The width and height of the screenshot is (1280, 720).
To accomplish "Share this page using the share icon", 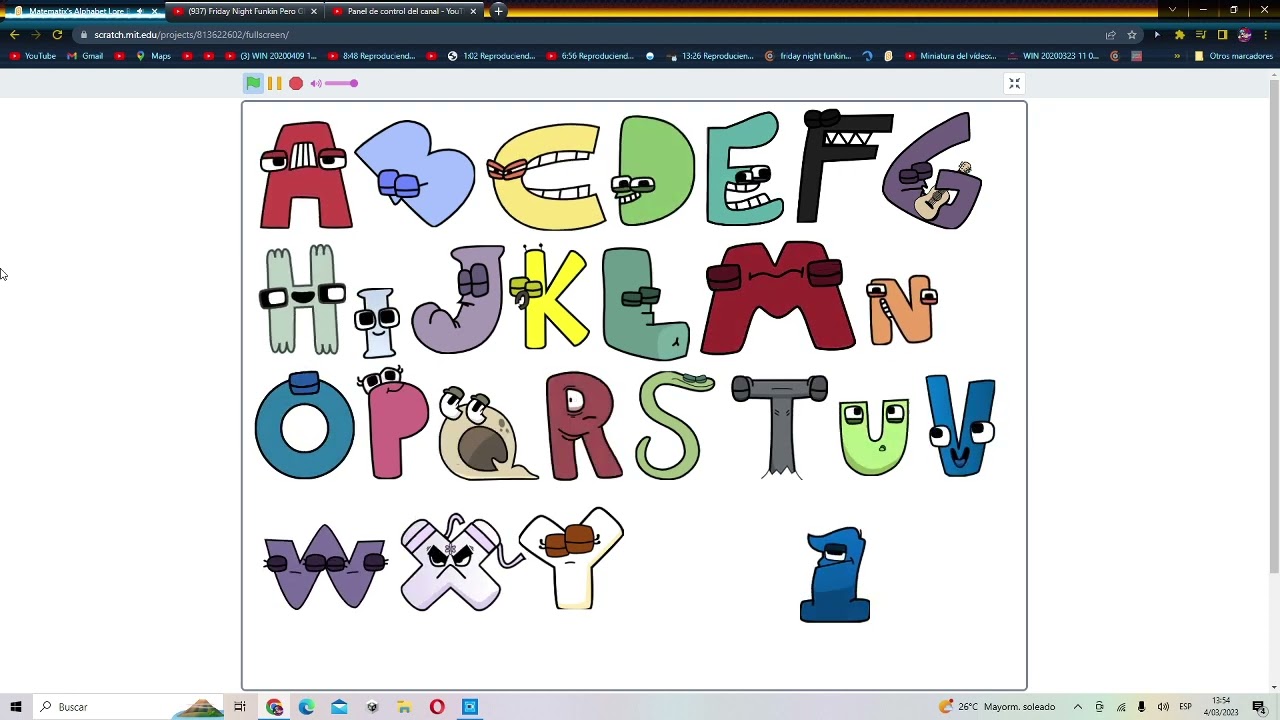I will [x=1110, y=35].
